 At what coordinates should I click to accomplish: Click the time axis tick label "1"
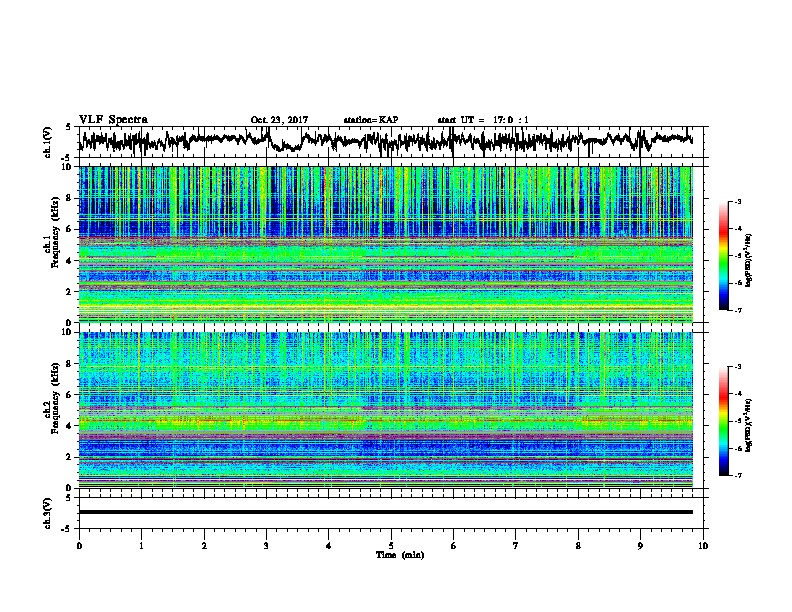click(x=141, y=546)
